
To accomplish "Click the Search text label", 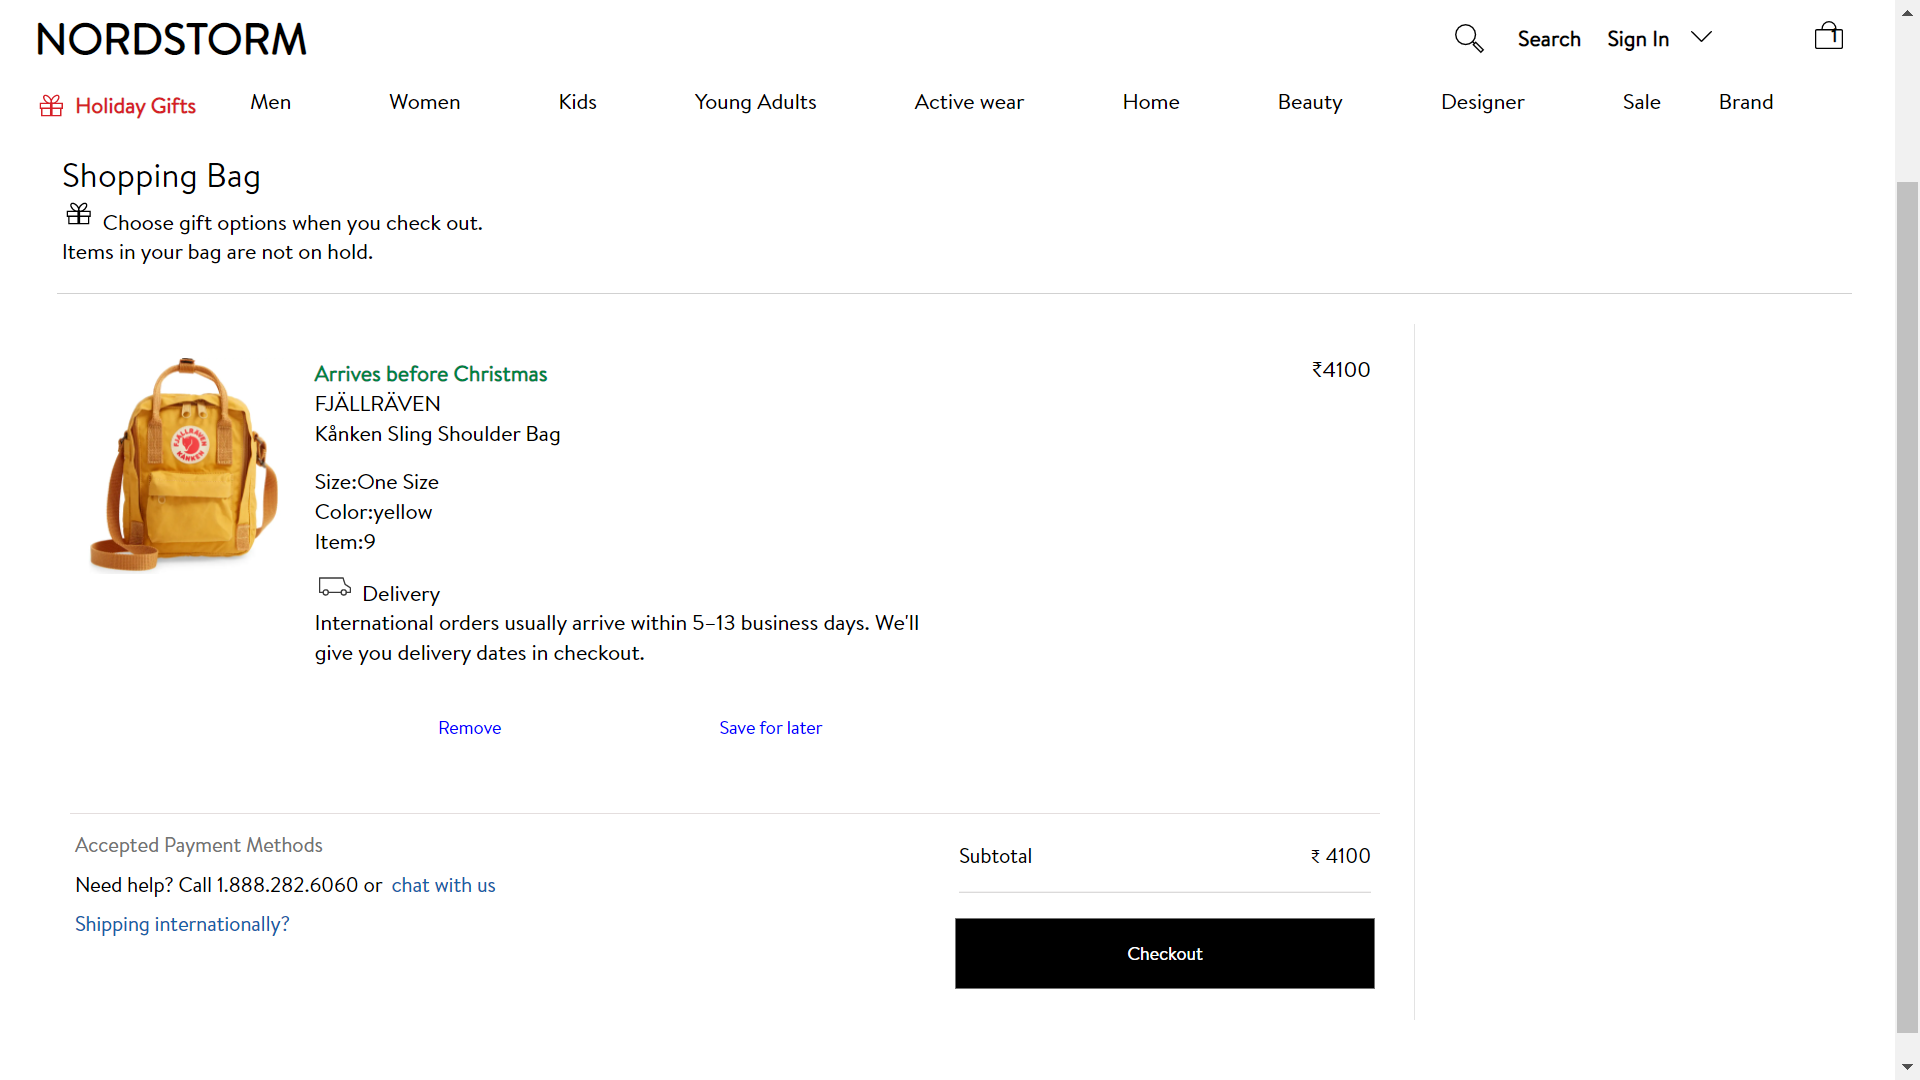I will click(x=1548, y=39).
